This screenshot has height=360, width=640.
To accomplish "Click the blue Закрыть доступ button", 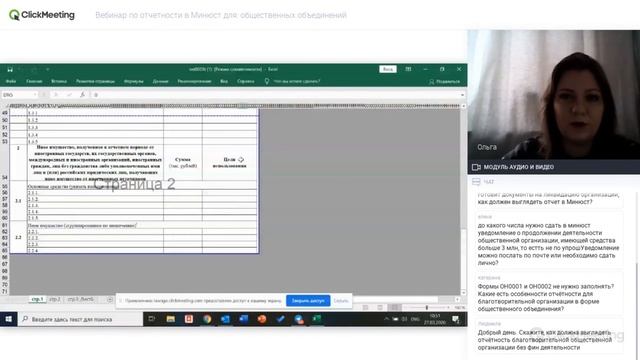I will click(x=308, y=301).
